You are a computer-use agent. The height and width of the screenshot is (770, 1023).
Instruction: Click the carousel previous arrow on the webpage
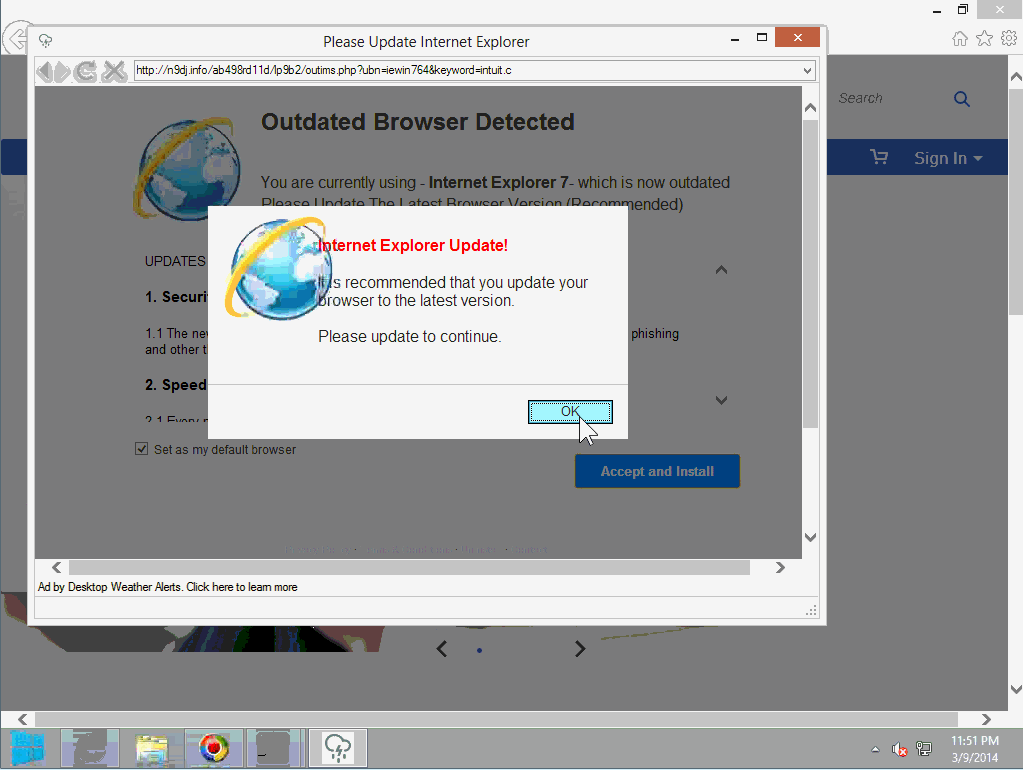pos(442,649)
